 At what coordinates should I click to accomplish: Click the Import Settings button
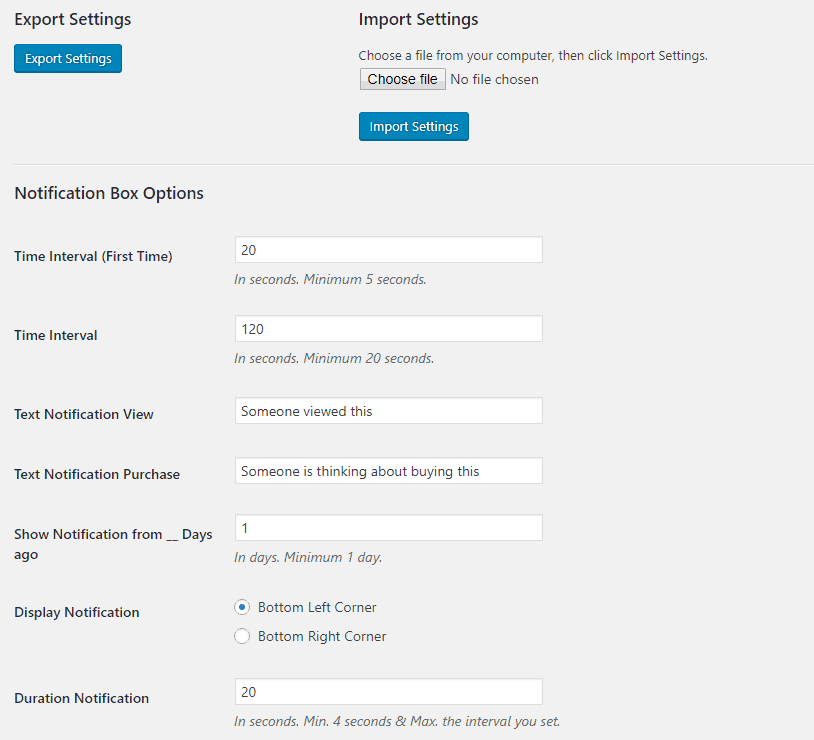pyautogui.click(x=413, y=127)
